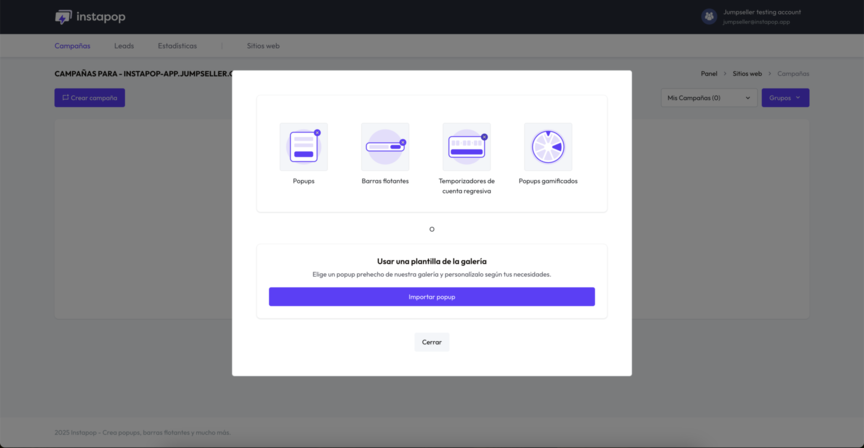Expand the Grupos dropdown button

[x=785, y=98]
